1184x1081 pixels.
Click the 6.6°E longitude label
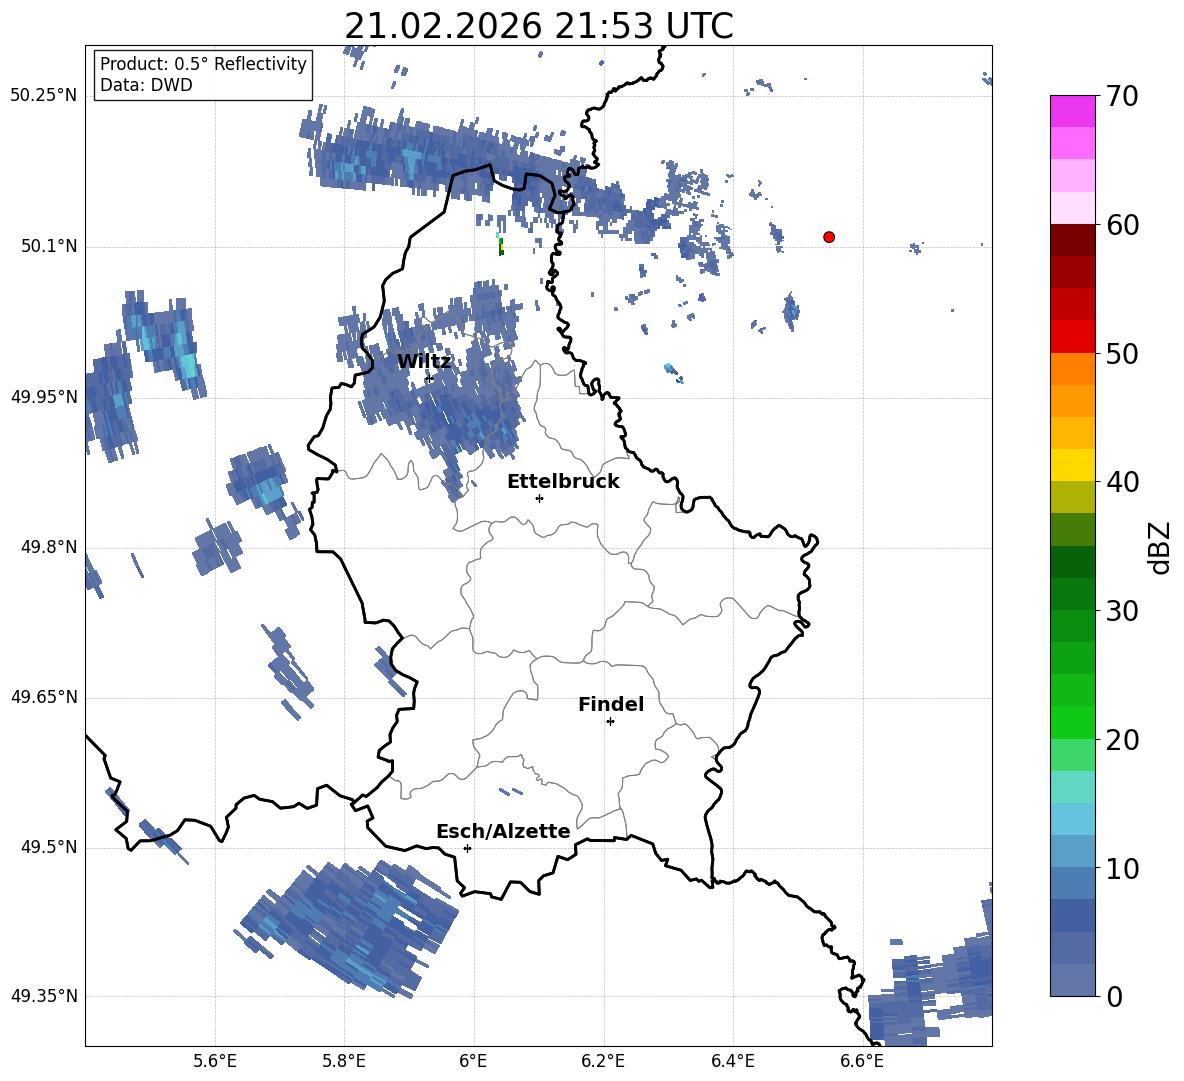click(x=862, y=1061)
